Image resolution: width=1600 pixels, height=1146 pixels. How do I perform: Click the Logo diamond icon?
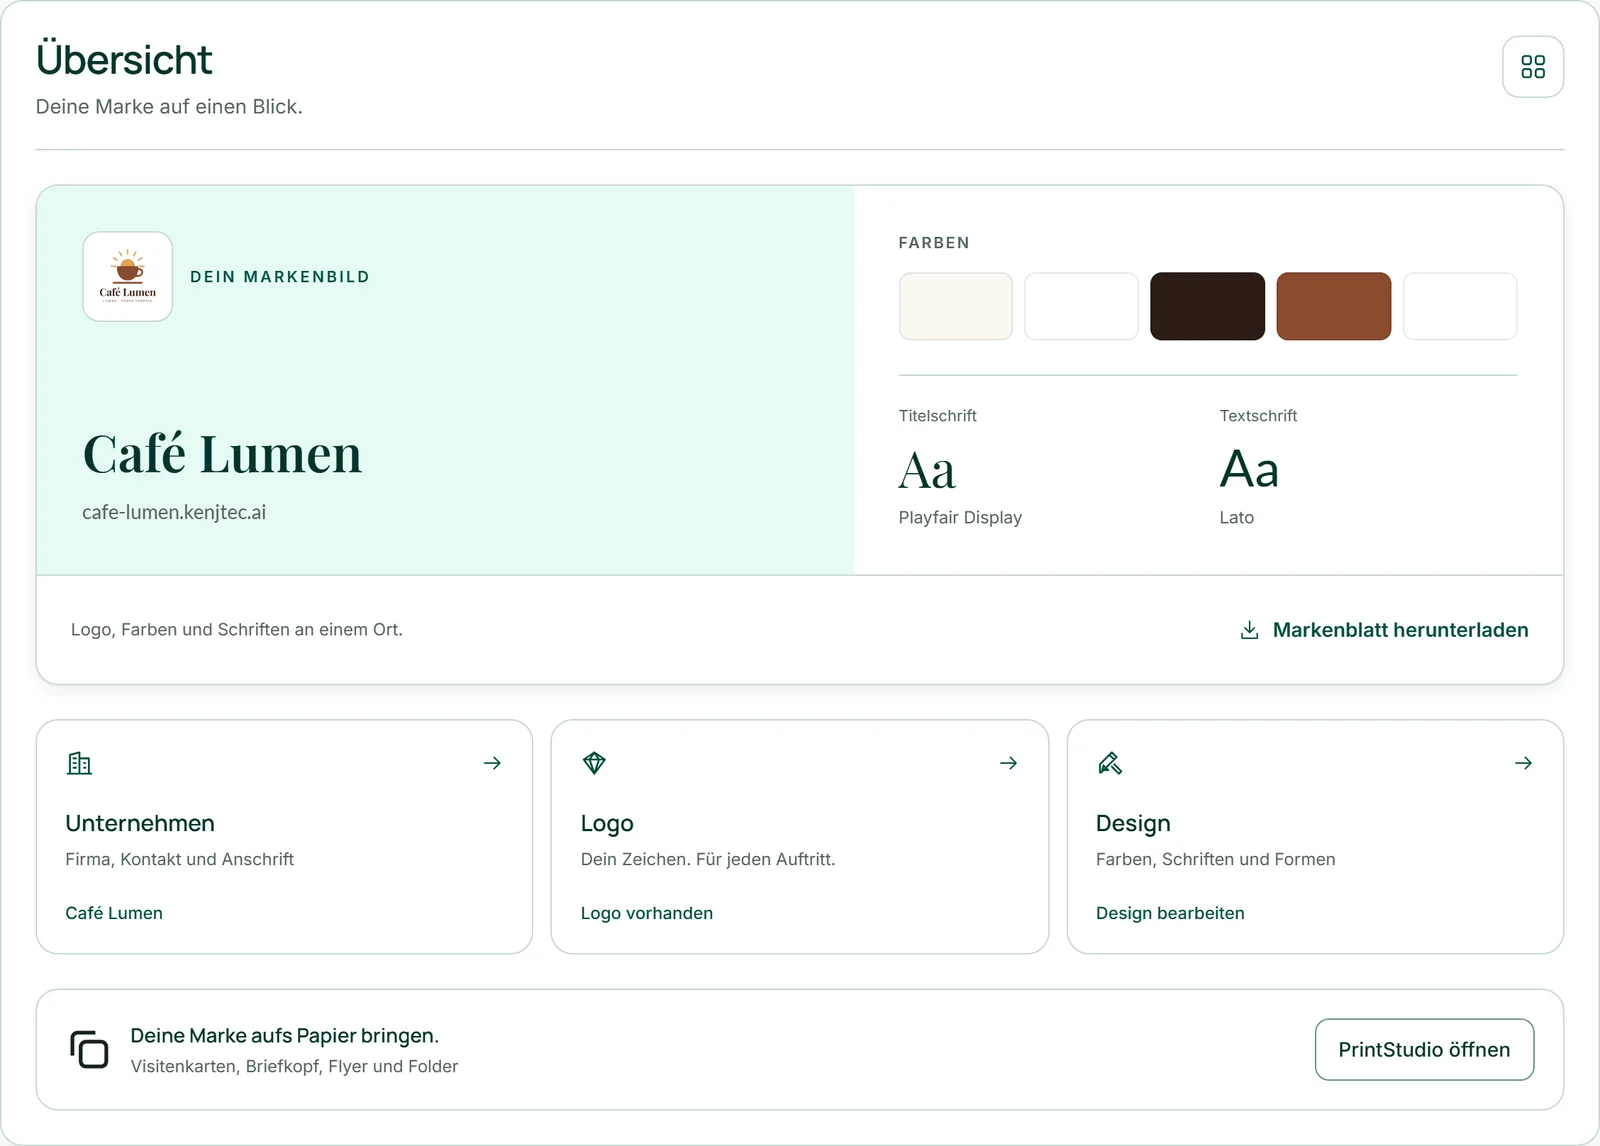point(594,763)
